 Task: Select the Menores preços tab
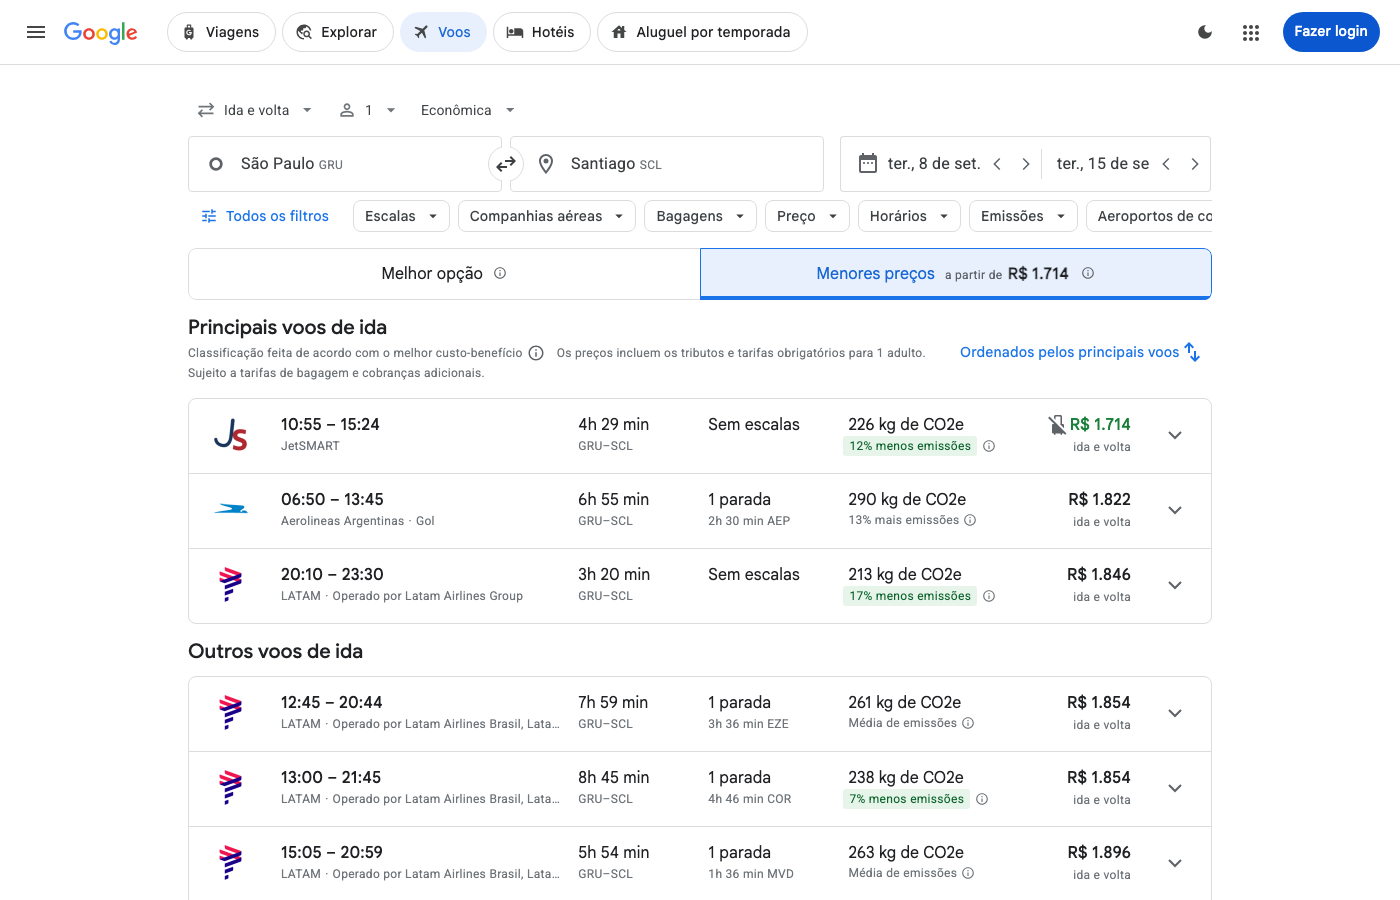(955, 274)
